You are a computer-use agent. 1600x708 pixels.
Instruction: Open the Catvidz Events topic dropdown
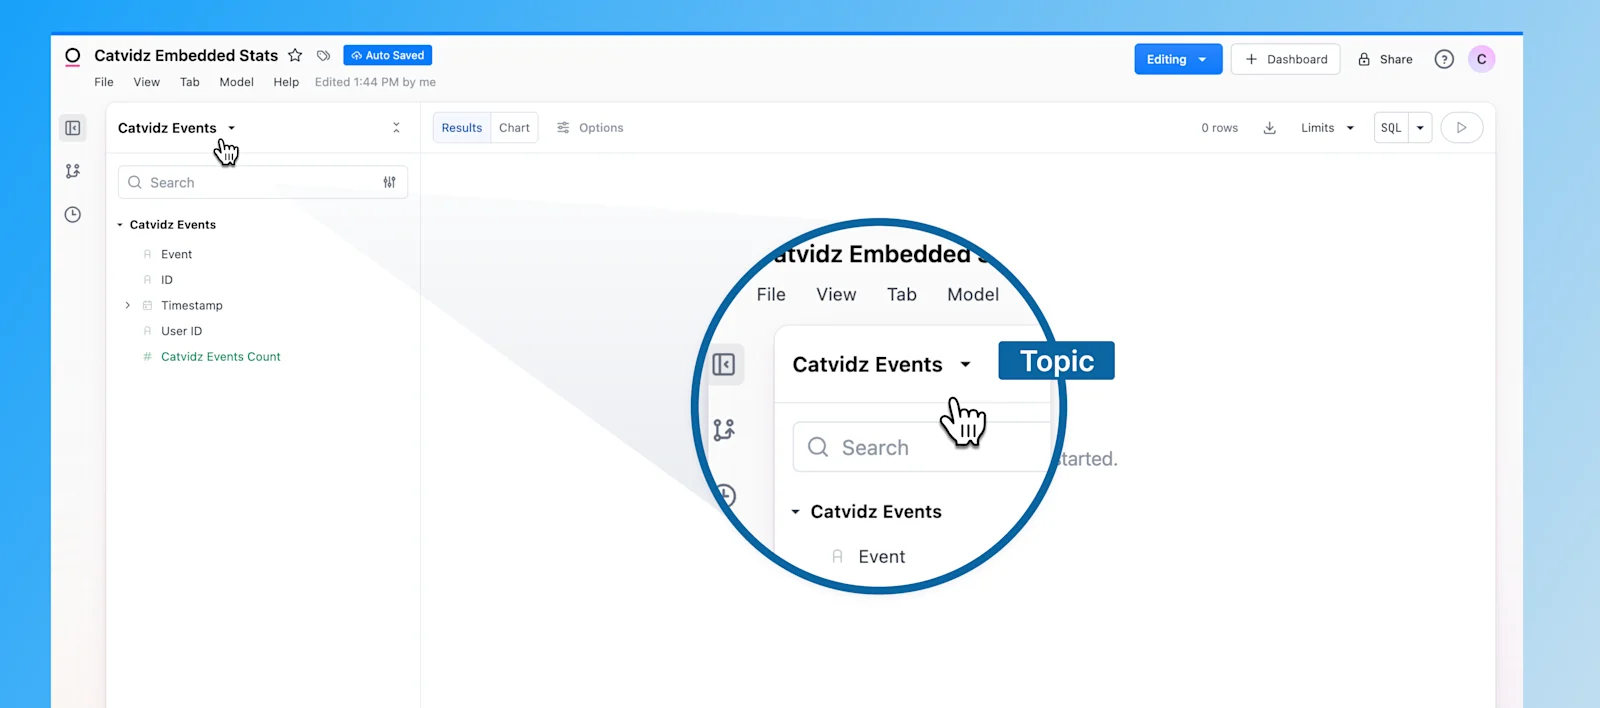pyautogui.click(x=177, y=128)
